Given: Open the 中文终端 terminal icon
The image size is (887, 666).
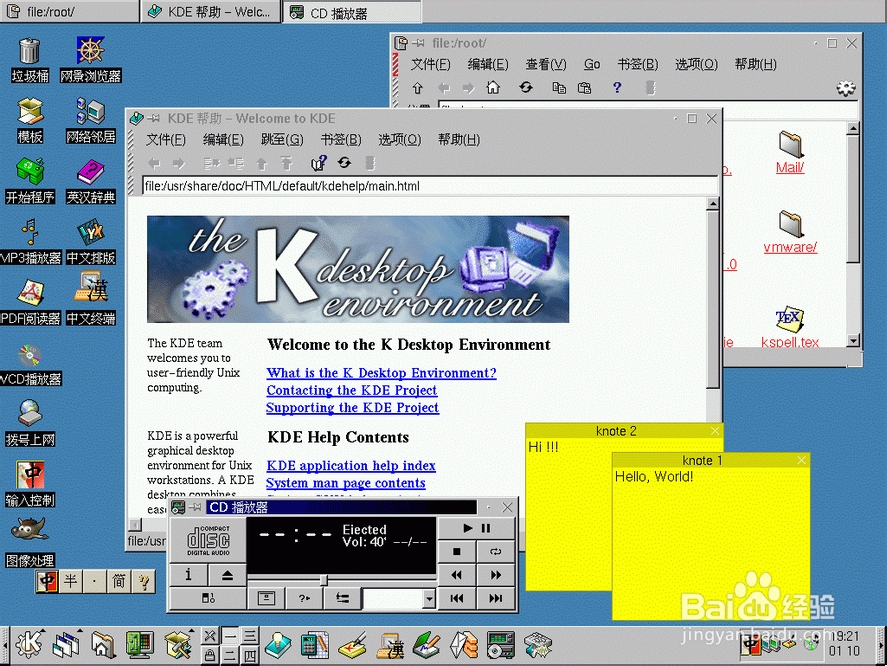Looking at the screenshot, I should (x=91, y=298).
